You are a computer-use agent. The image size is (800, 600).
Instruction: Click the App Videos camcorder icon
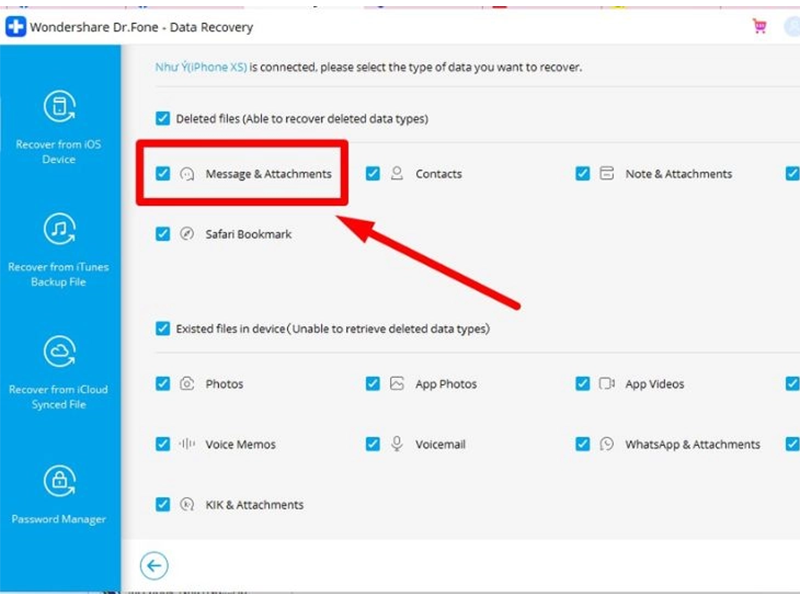(607, 384)
